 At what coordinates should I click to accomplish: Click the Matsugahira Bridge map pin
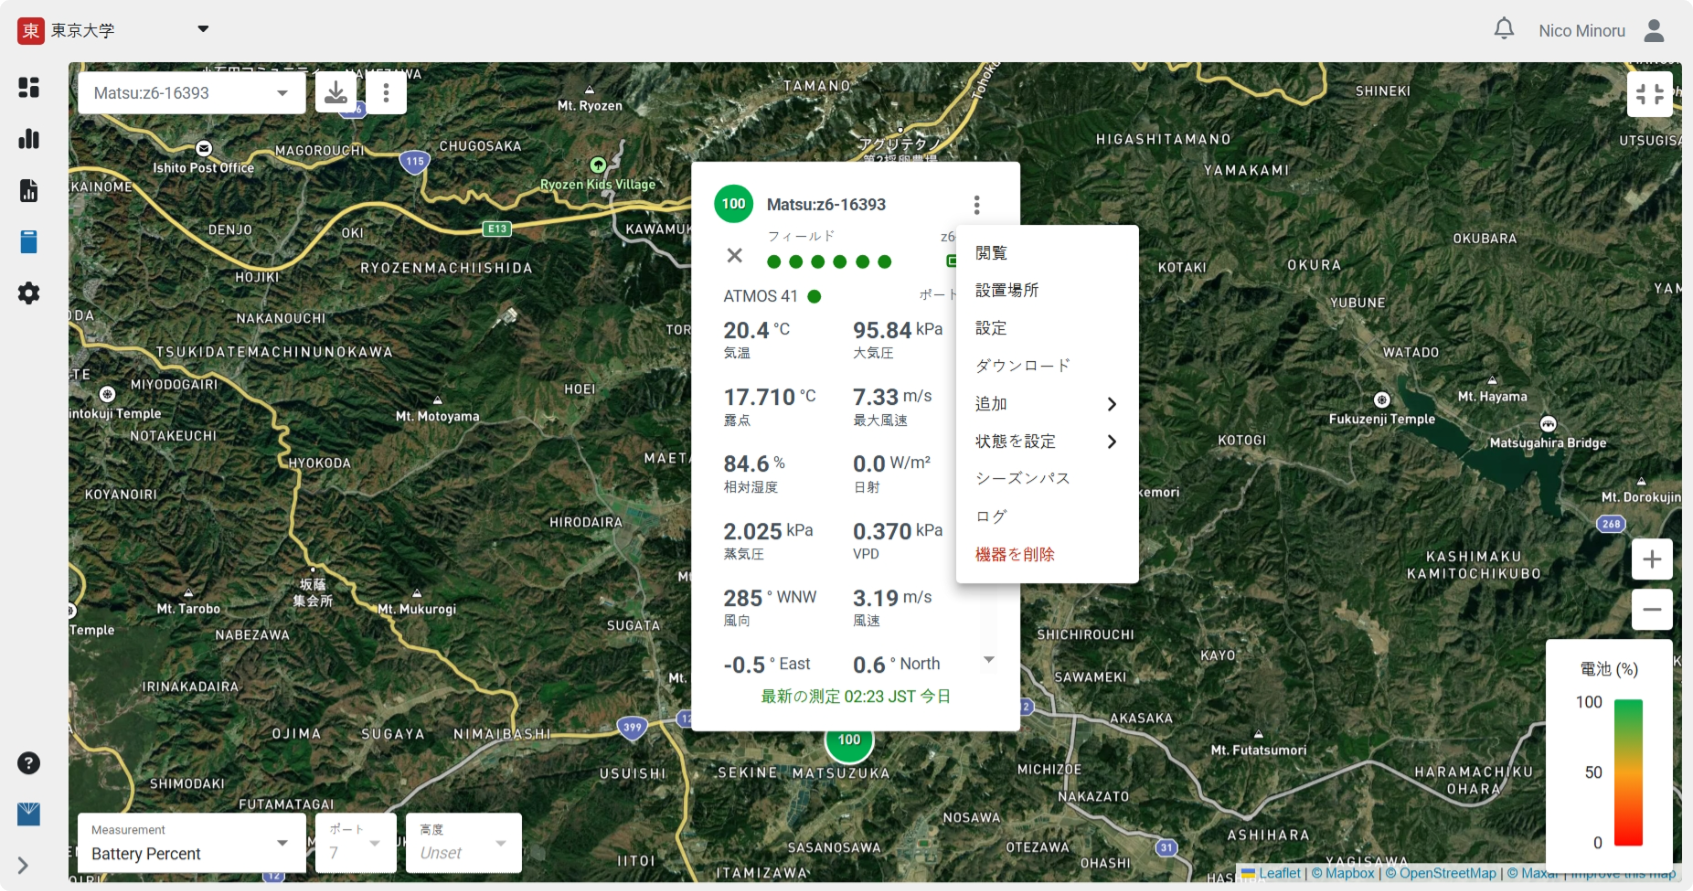pos(1548,424)
